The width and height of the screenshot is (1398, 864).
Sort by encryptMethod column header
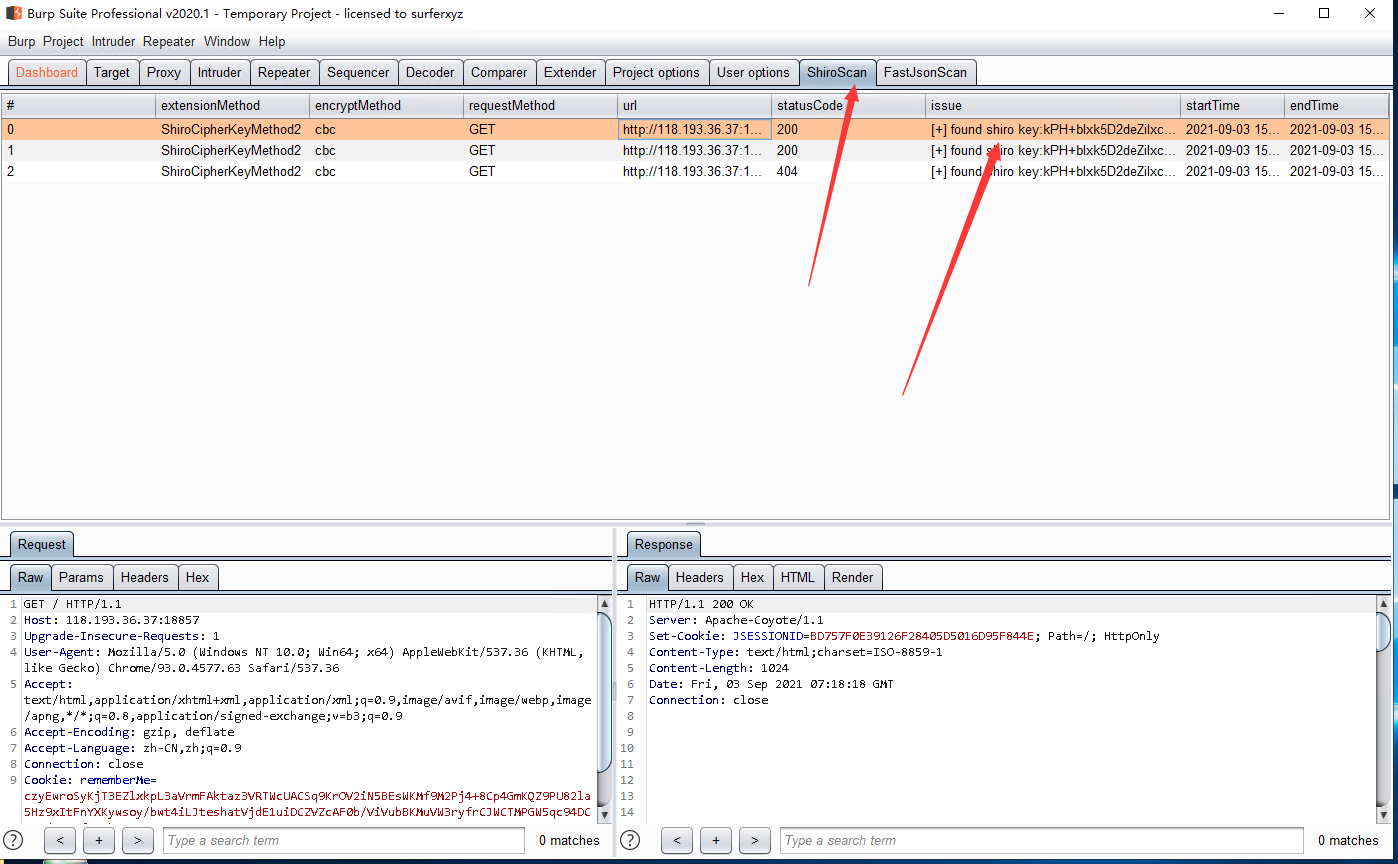click(x=386, y=105)
